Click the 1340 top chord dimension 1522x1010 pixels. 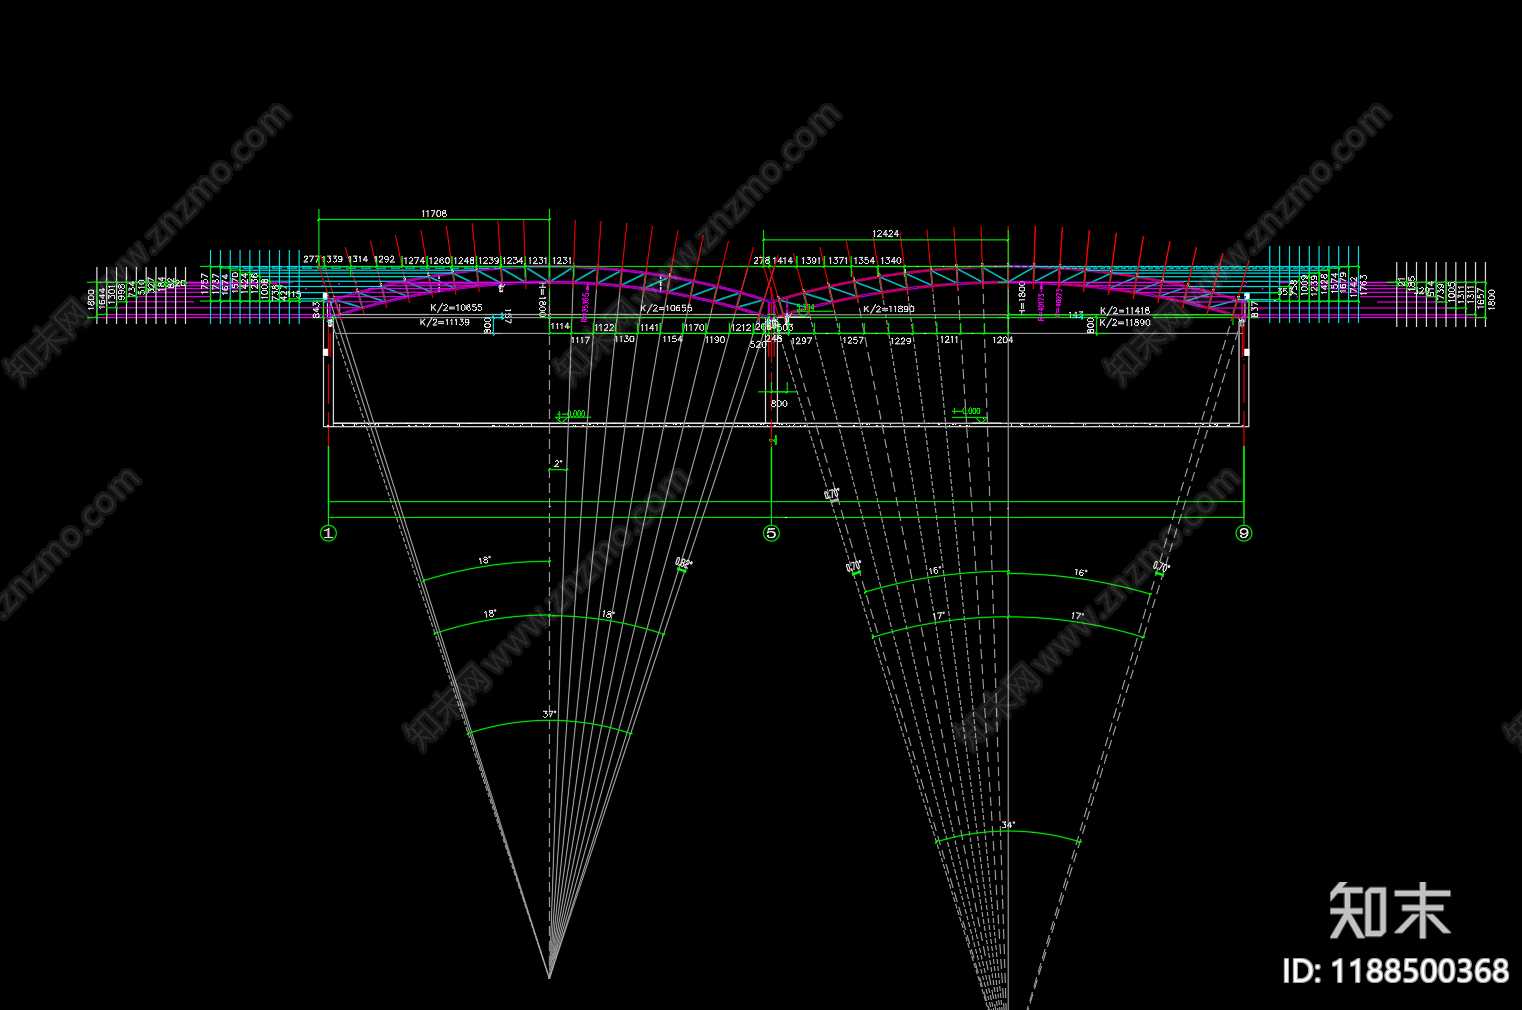[x=891, y=260]
